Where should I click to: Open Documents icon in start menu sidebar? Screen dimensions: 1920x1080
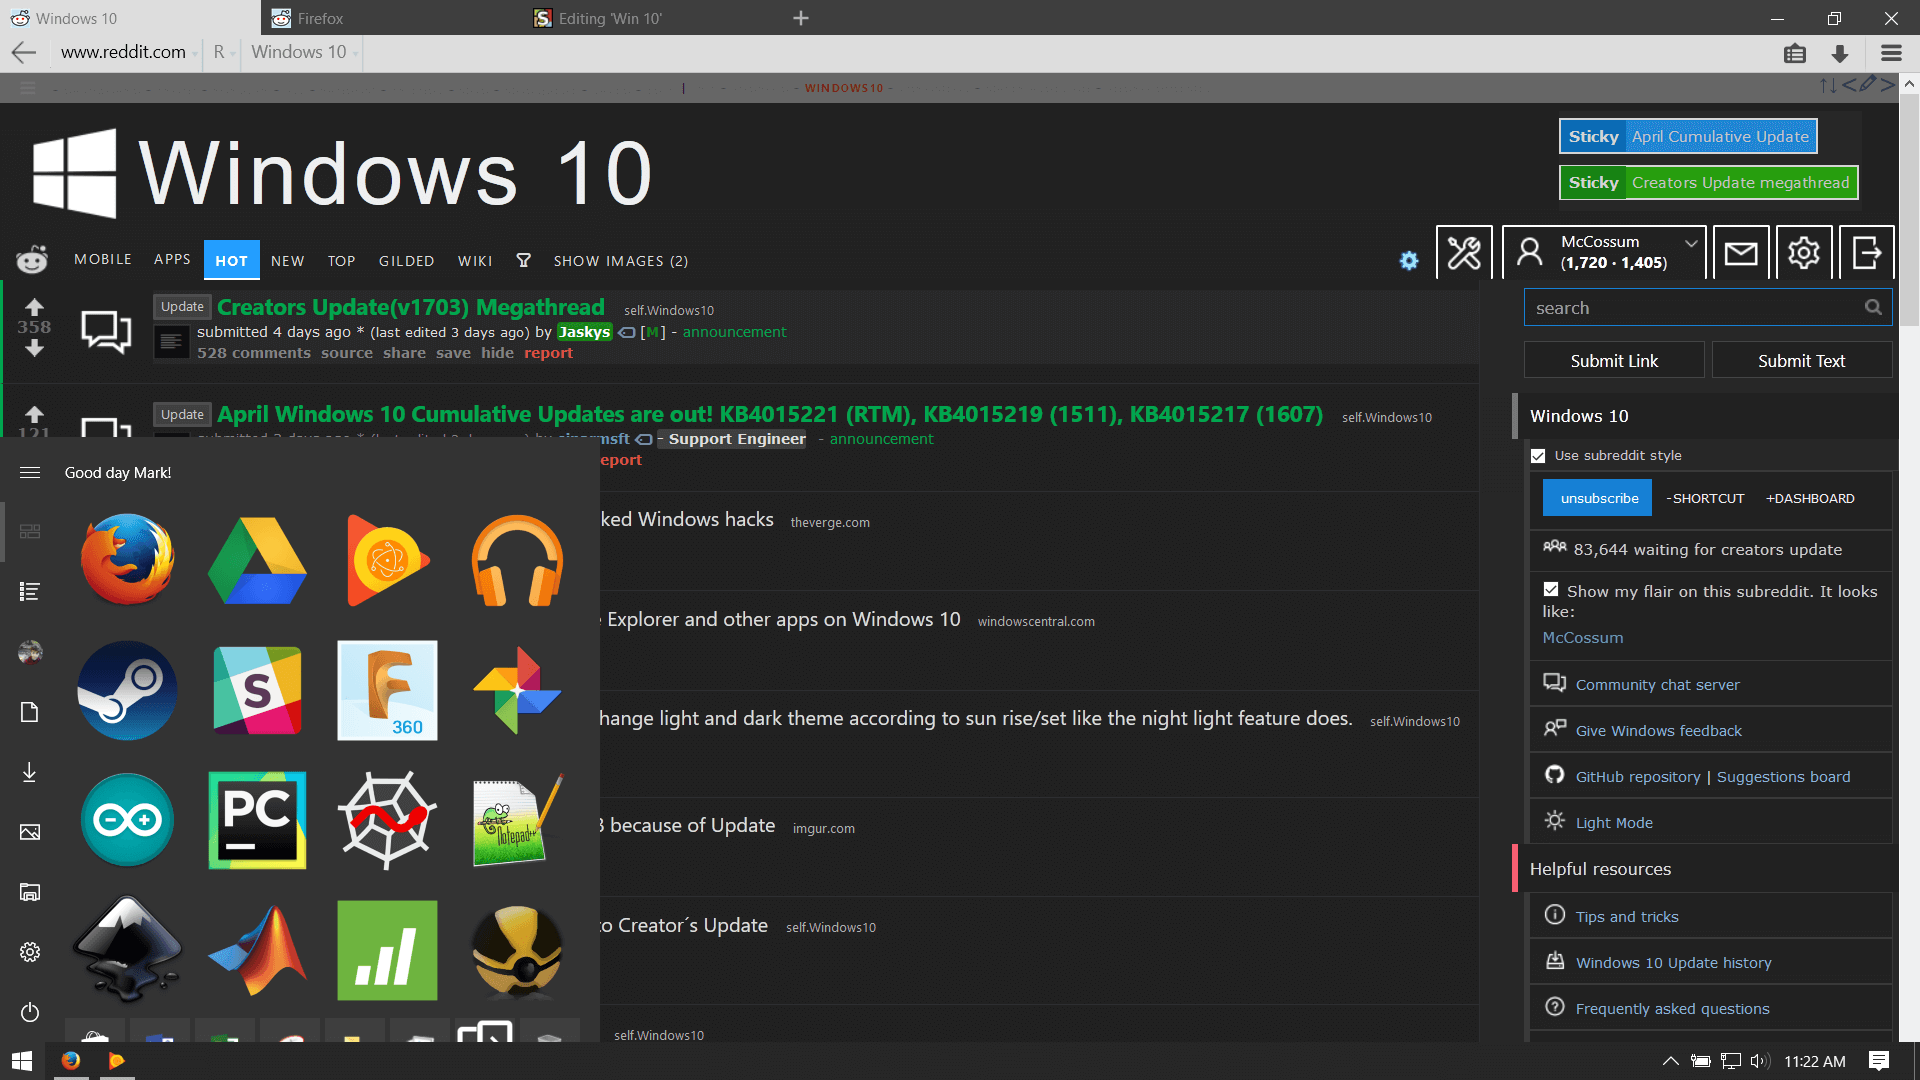[30, 712]
